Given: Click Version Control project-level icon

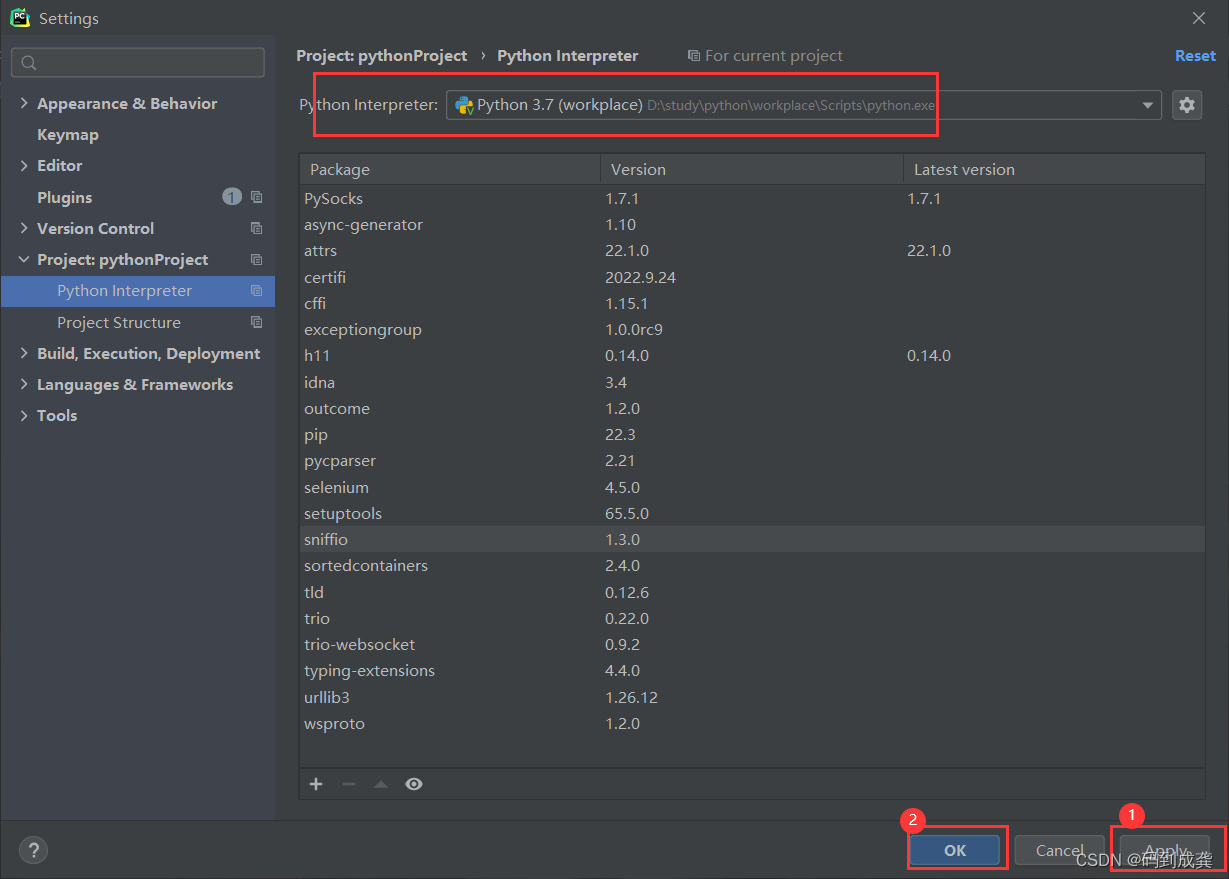Looking at the screenshot, I should point(257,228).
